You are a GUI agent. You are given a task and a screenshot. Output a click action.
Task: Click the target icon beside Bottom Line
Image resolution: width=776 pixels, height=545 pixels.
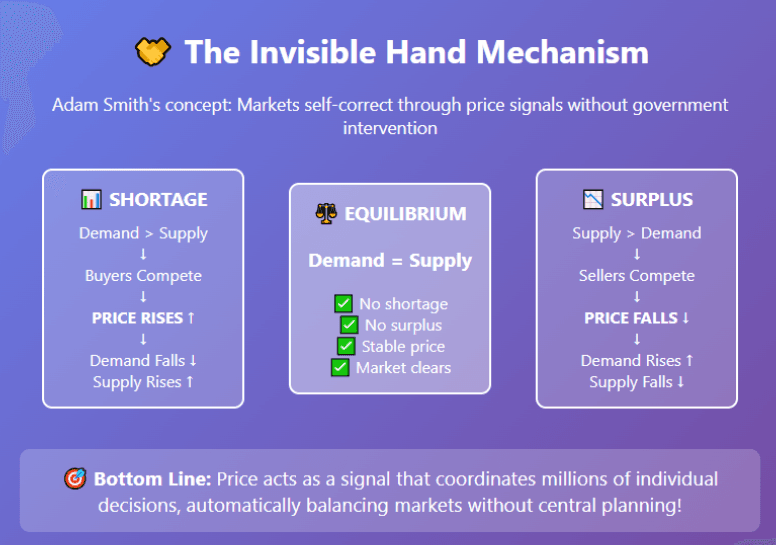(x=74, y=479)
